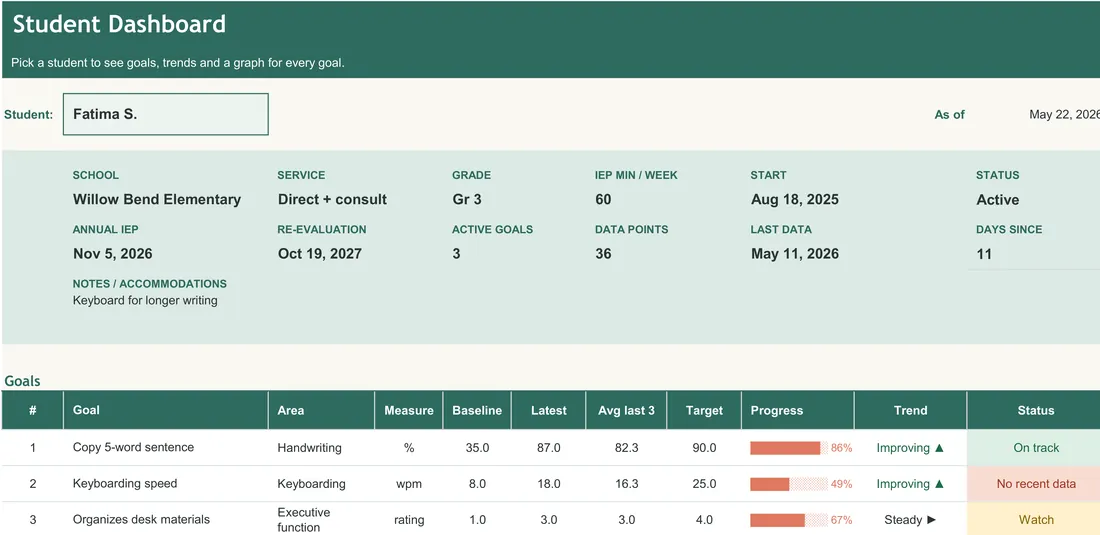Click the 86% progress bar

789,448
